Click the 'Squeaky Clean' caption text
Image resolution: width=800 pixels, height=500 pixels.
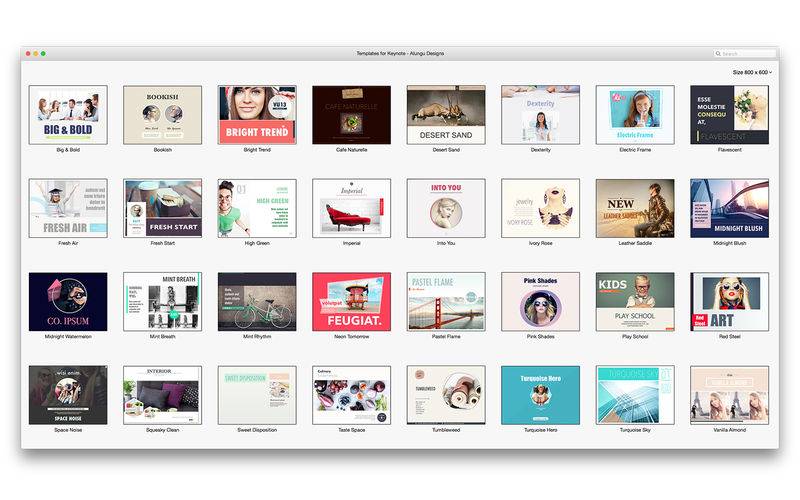(x=162, y=430)
